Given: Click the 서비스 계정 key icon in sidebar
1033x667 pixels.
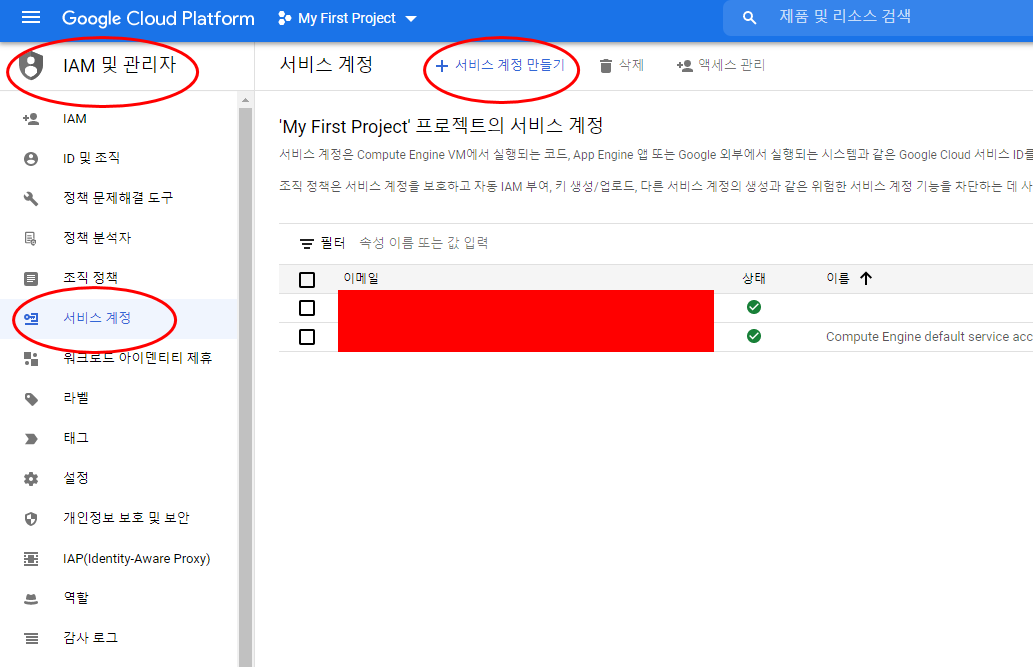Looking at the screenshot, I should click(31, 318).
